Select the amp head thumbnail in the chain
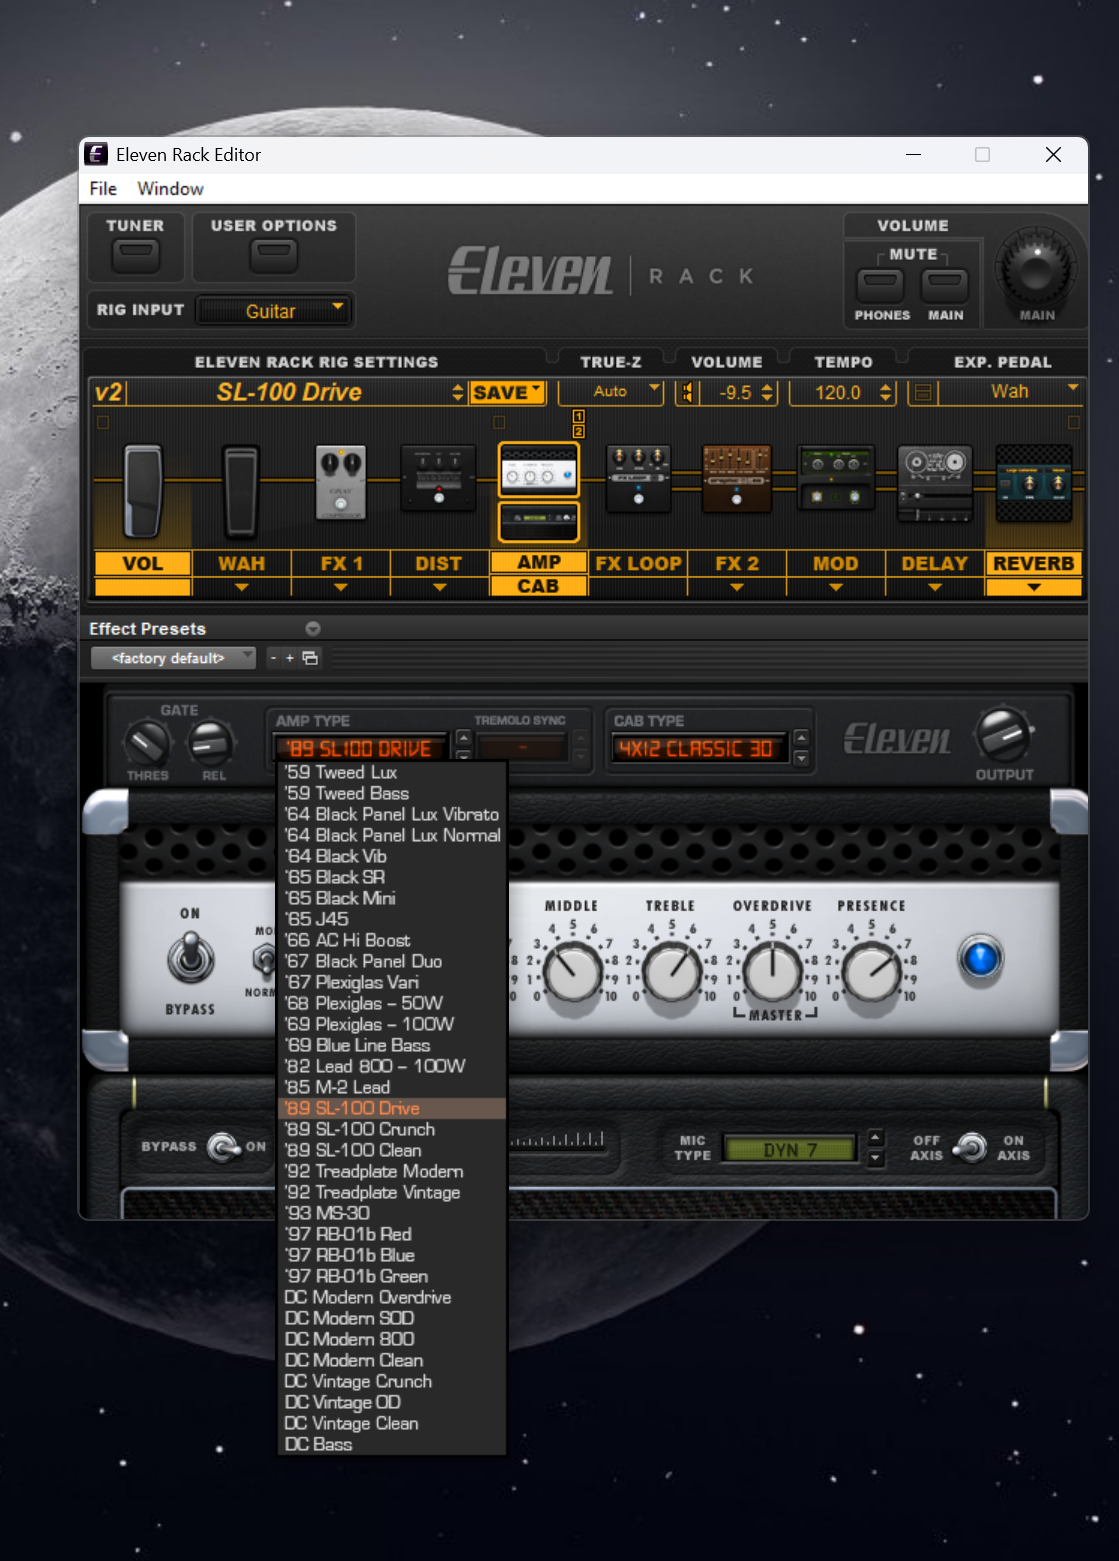The height and width of the screenshot is (1561, 1119). coord(539,470)
